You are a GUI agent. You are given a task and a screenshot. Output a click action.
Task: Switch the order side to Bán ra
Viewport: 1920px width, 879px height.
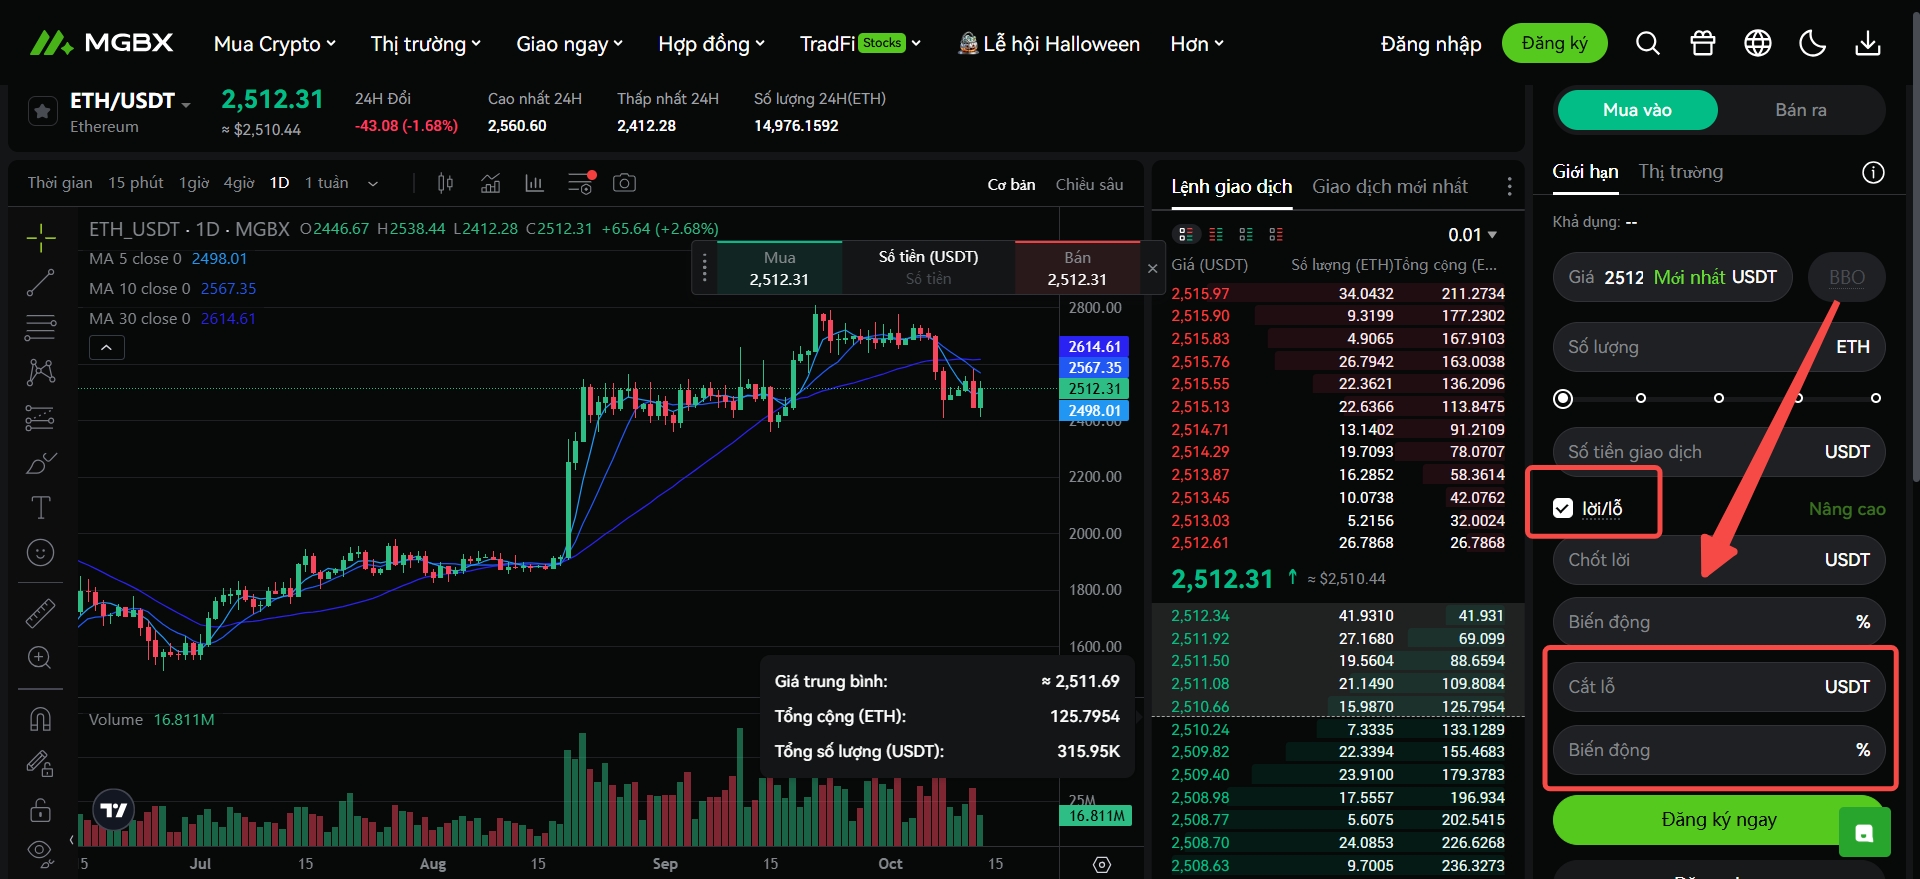(x=1801, y=110)
